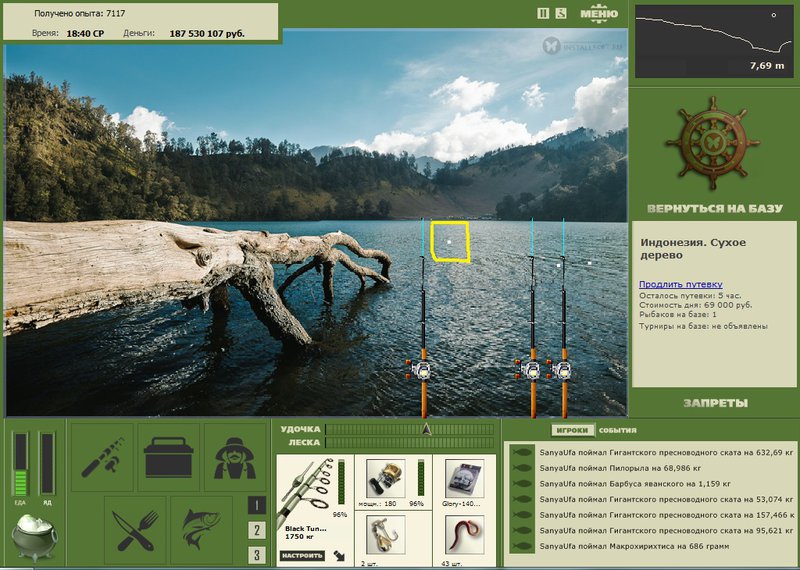Click the НАСТРОИТЬ button

click(x=302, y=556)
